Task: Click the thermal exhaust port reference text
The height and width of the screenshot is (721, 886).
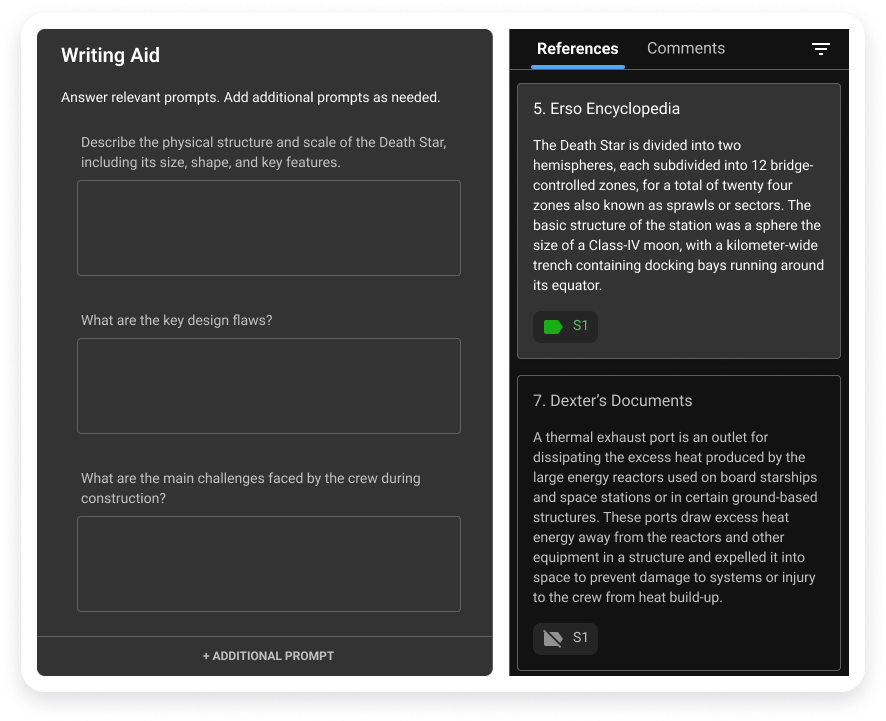Action: [675, 517]
